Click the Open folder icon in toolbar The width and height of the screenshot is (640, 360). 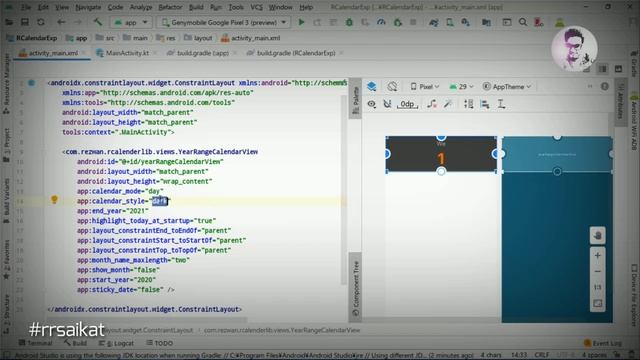click(9, 22)
